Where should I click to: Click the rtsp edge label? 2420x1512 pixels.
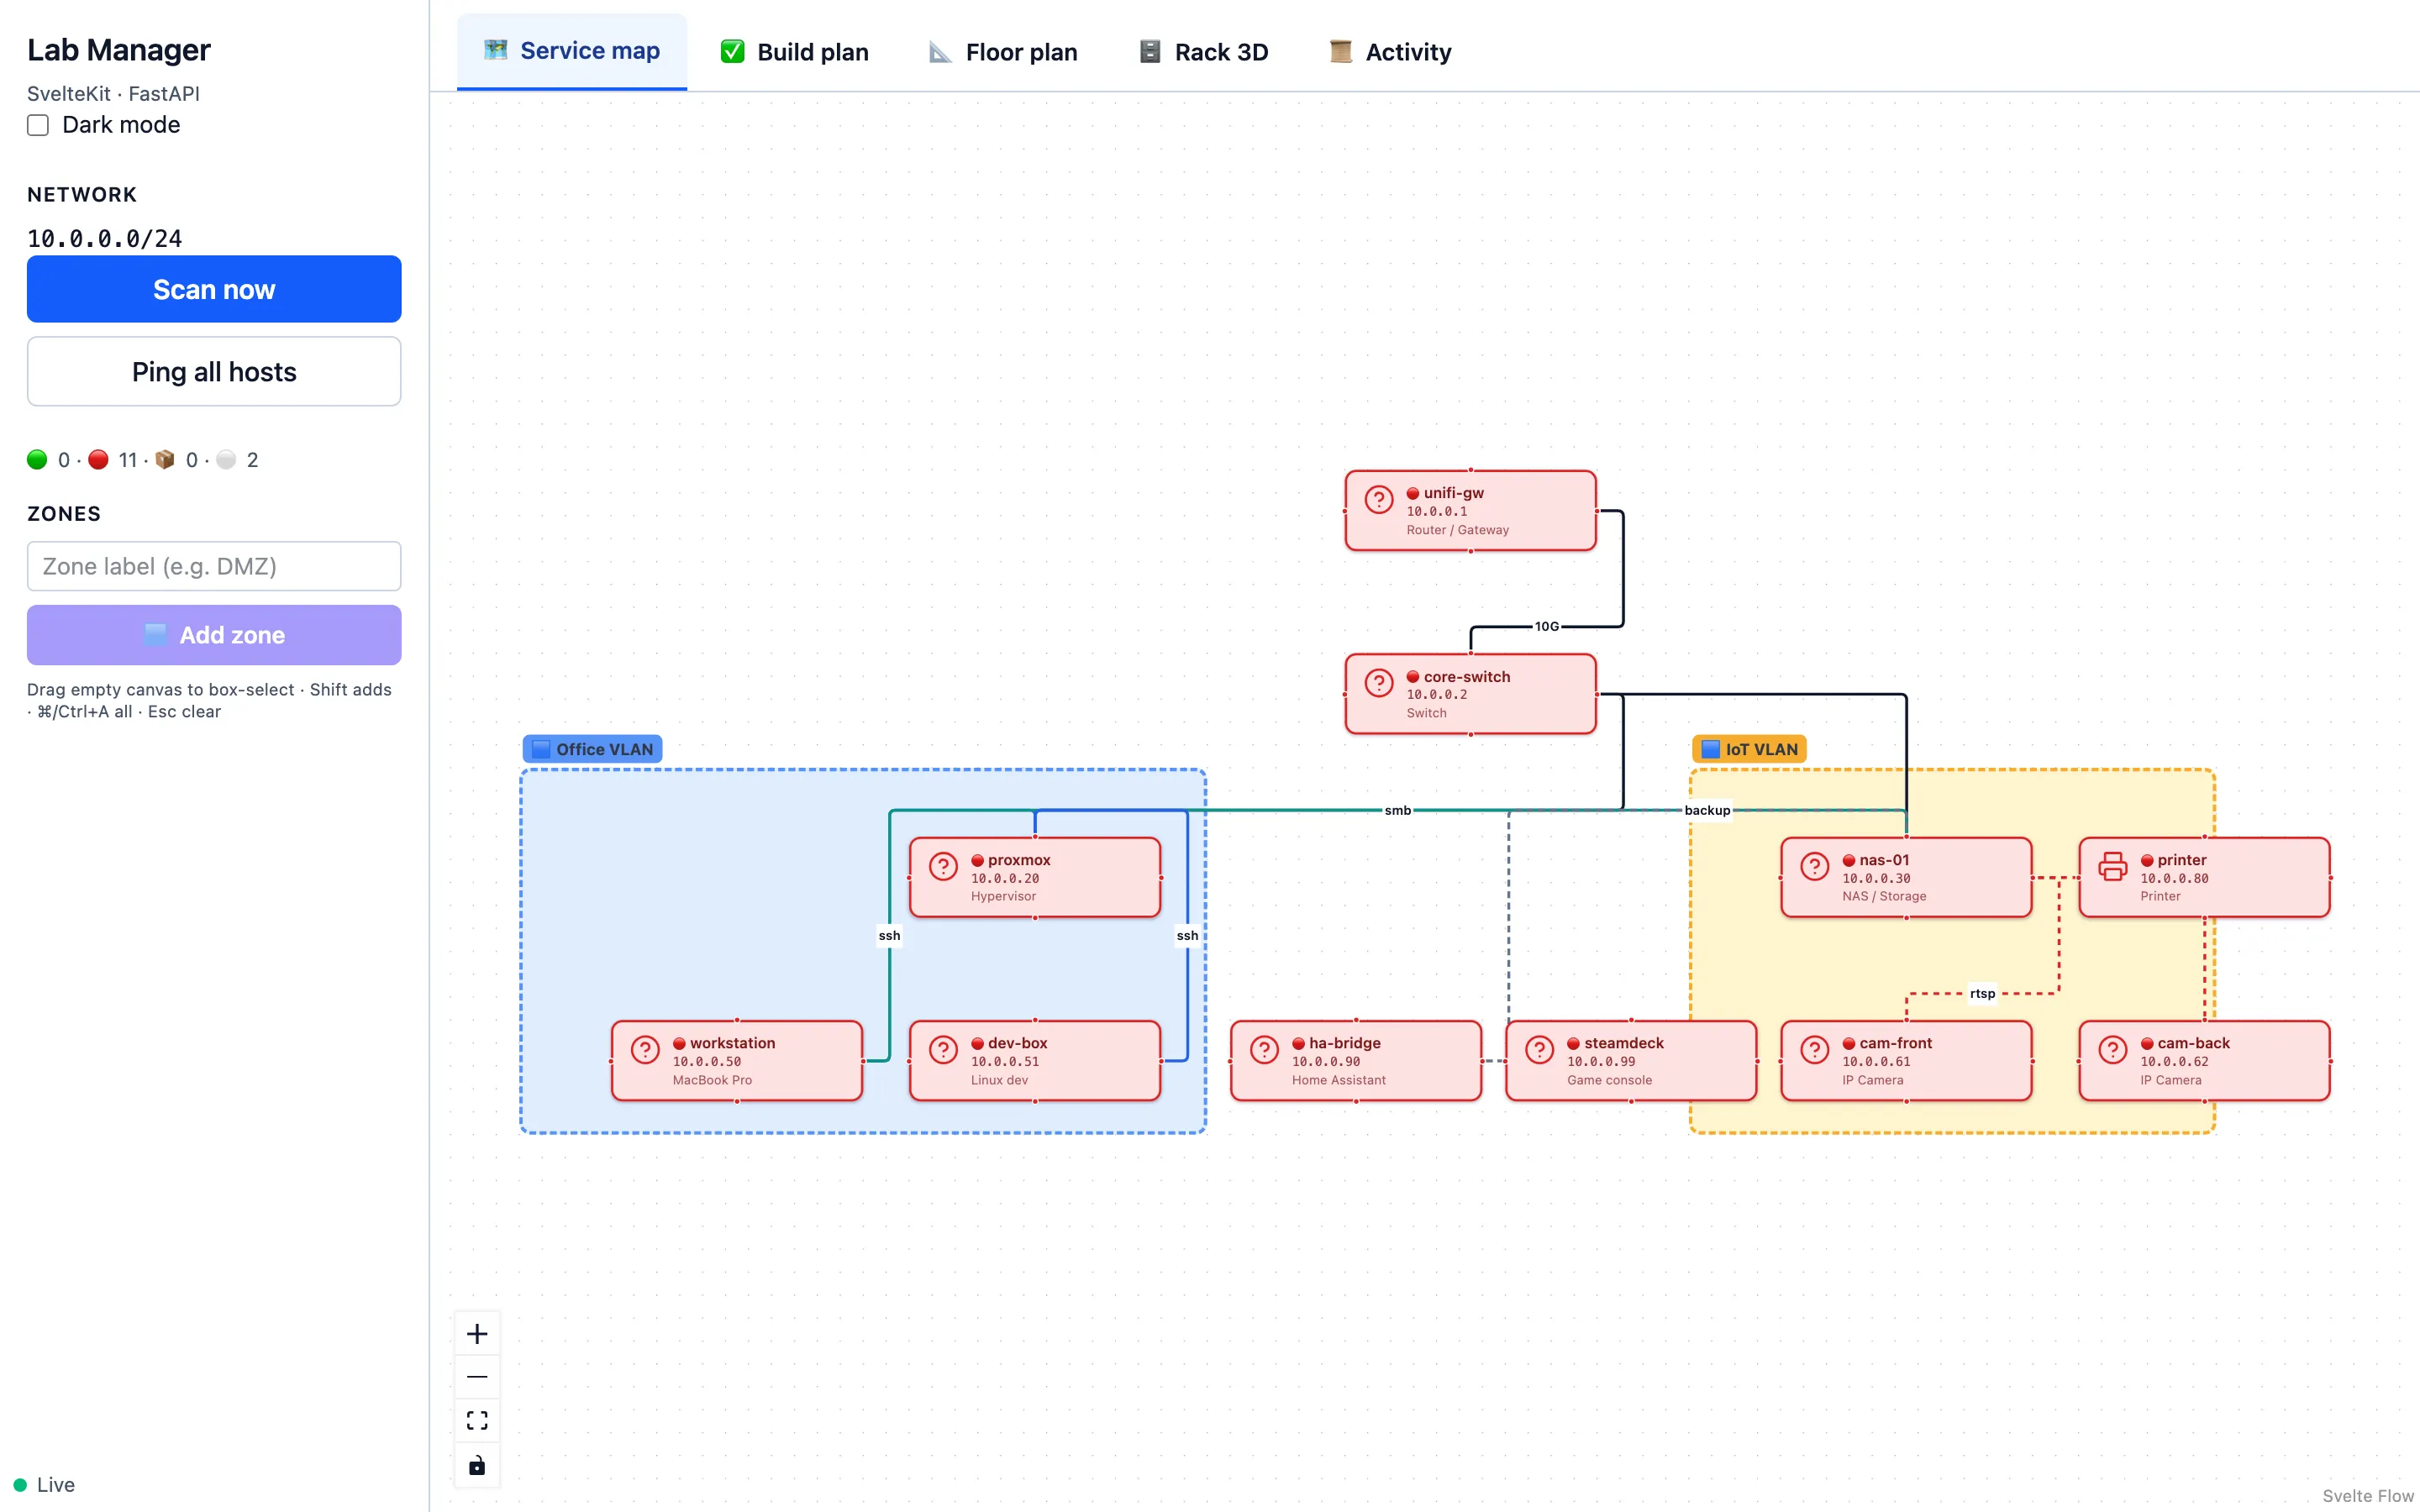(1982, 993)
